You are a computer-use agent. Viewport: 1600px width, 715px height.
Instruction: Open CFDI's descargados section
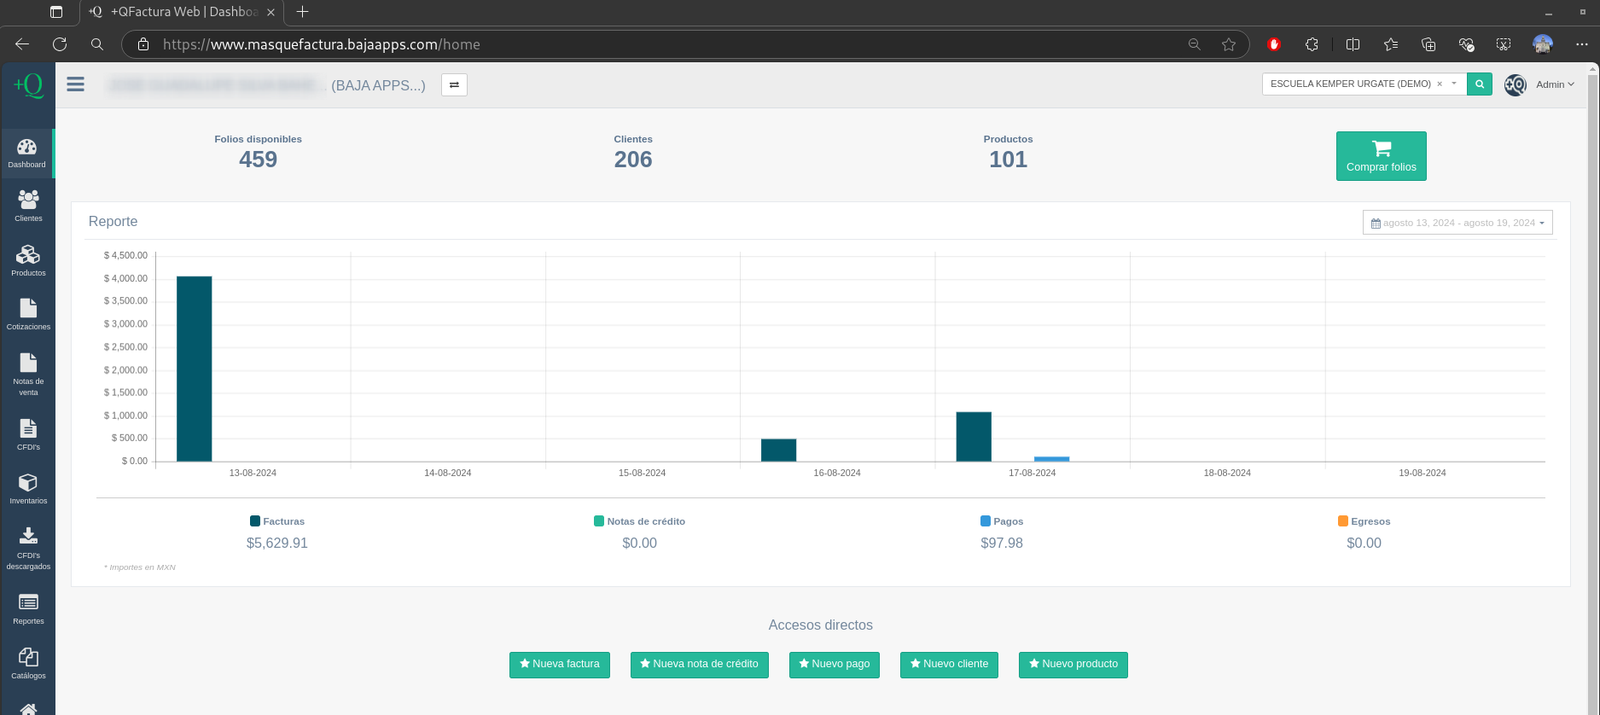click(28, 548)
